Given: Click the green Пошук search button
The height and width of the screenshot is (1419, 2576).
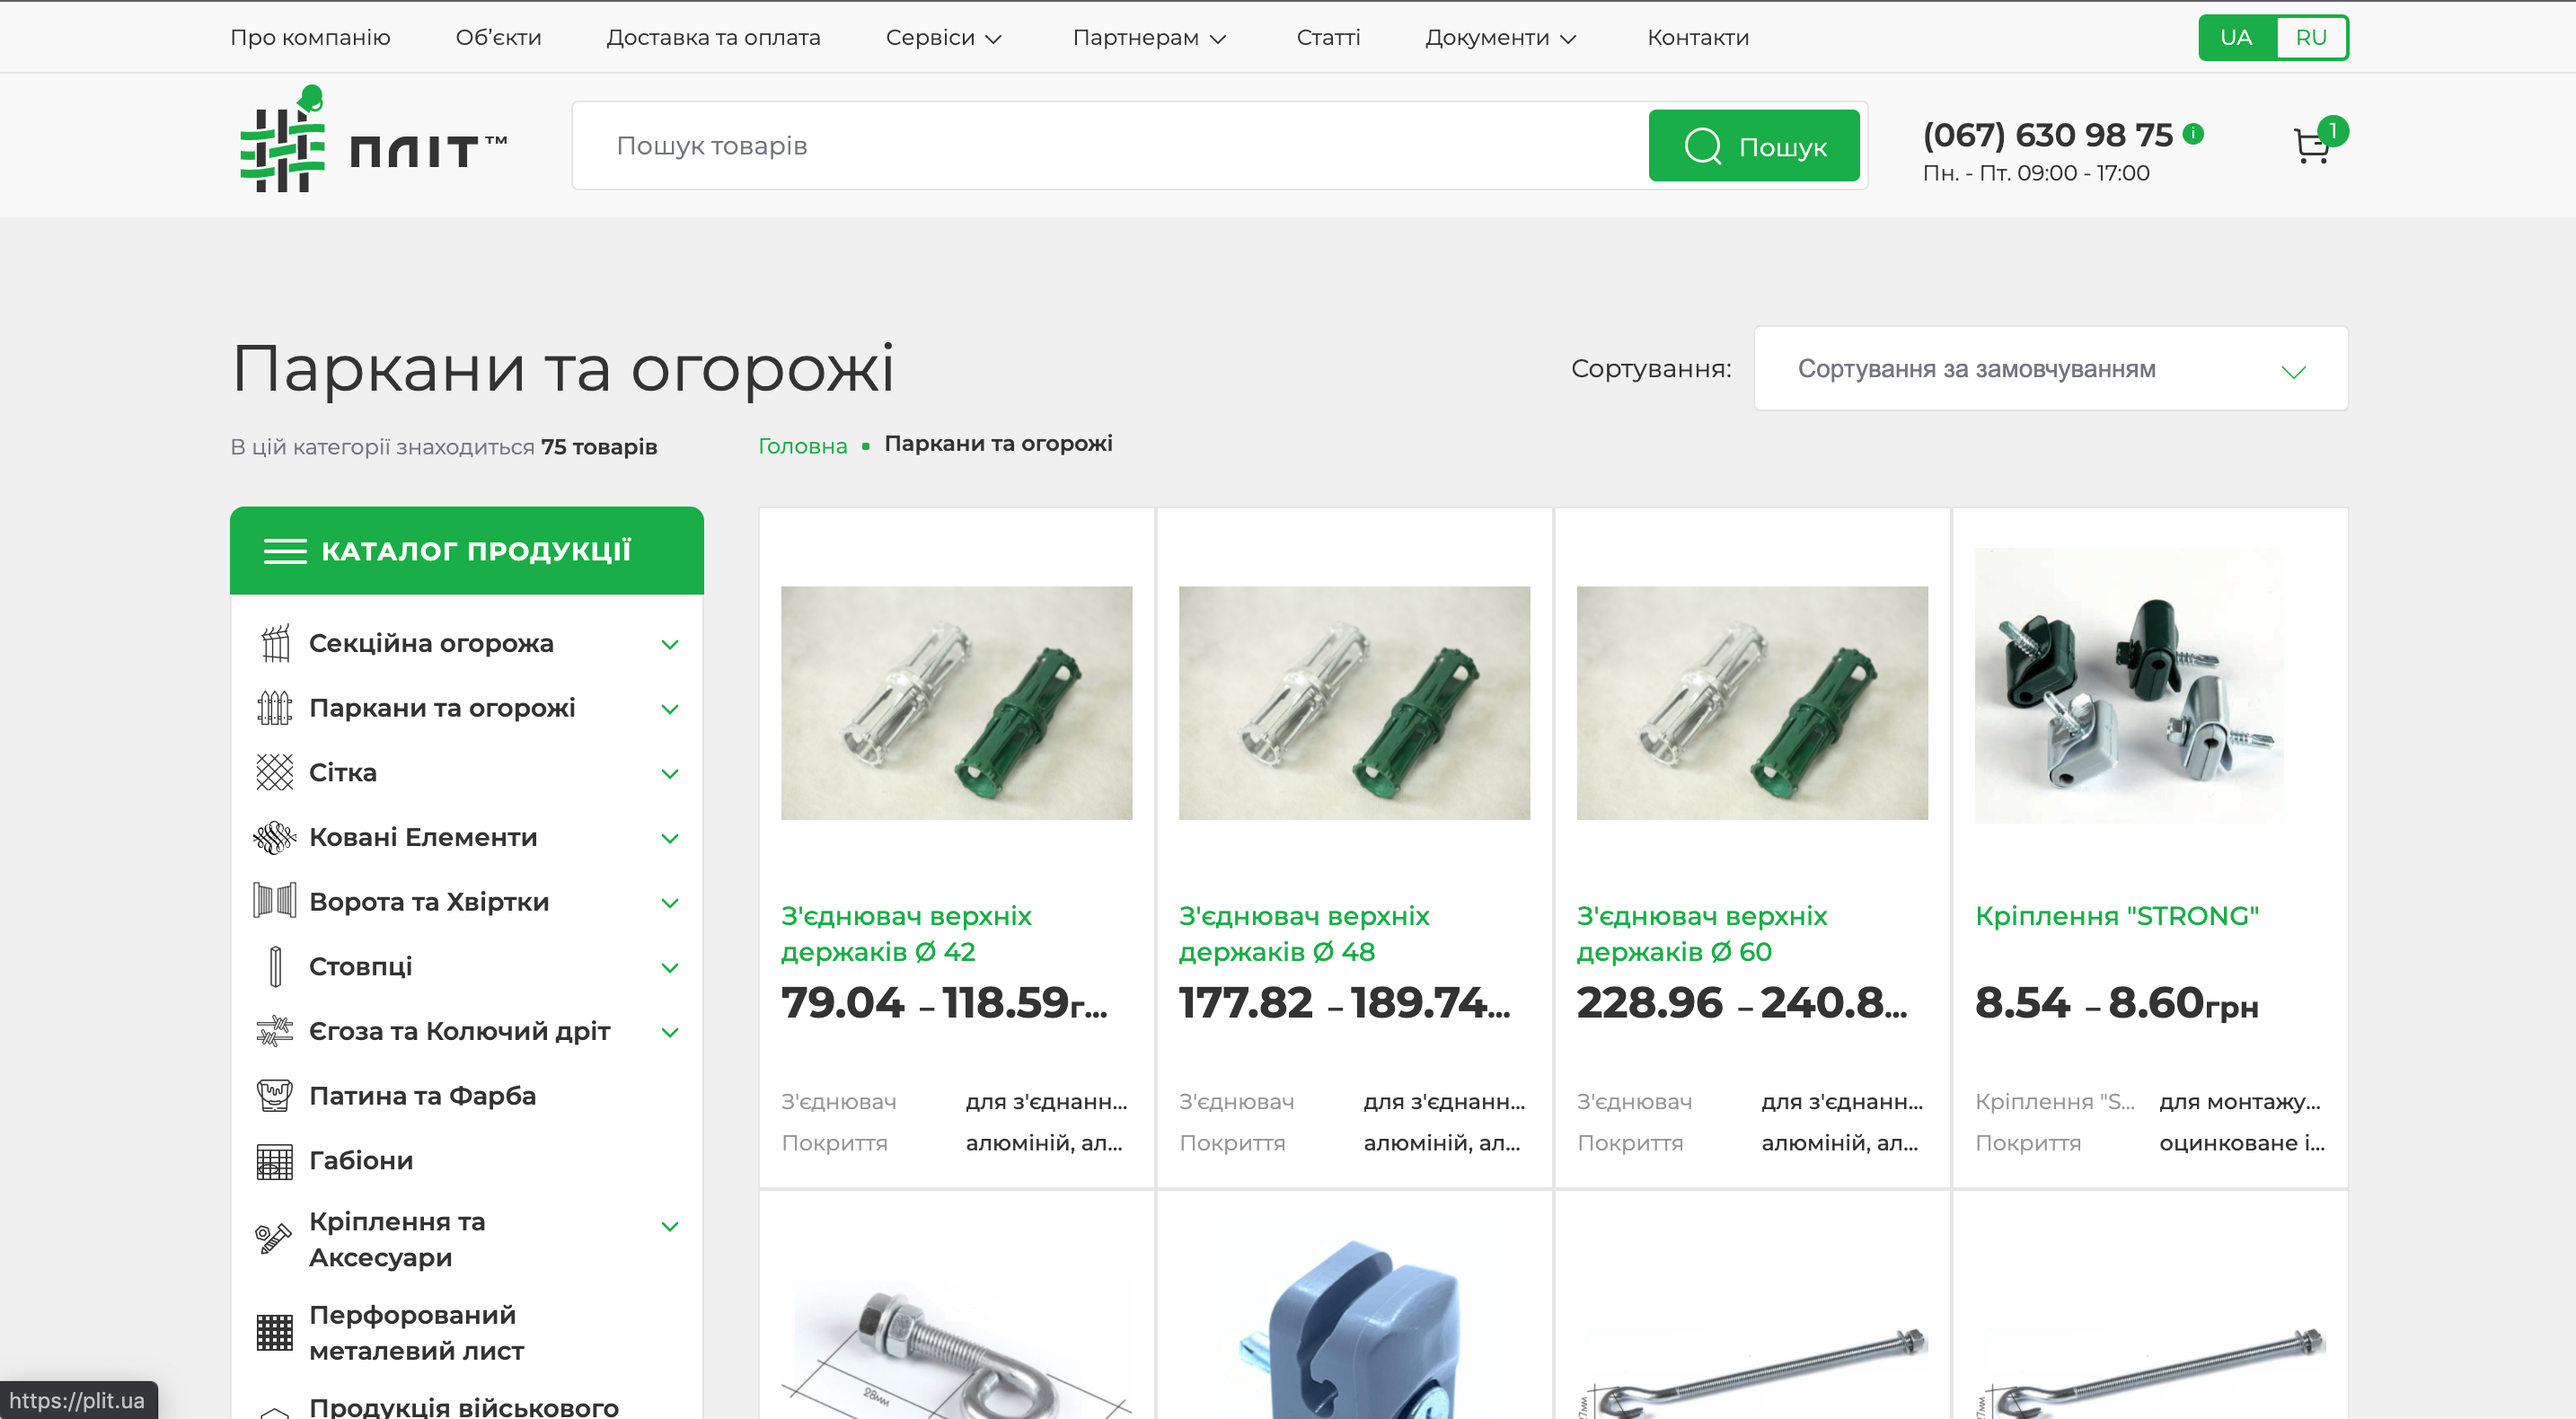Looking at the screenshot, I should click(x=1753, y=146).
